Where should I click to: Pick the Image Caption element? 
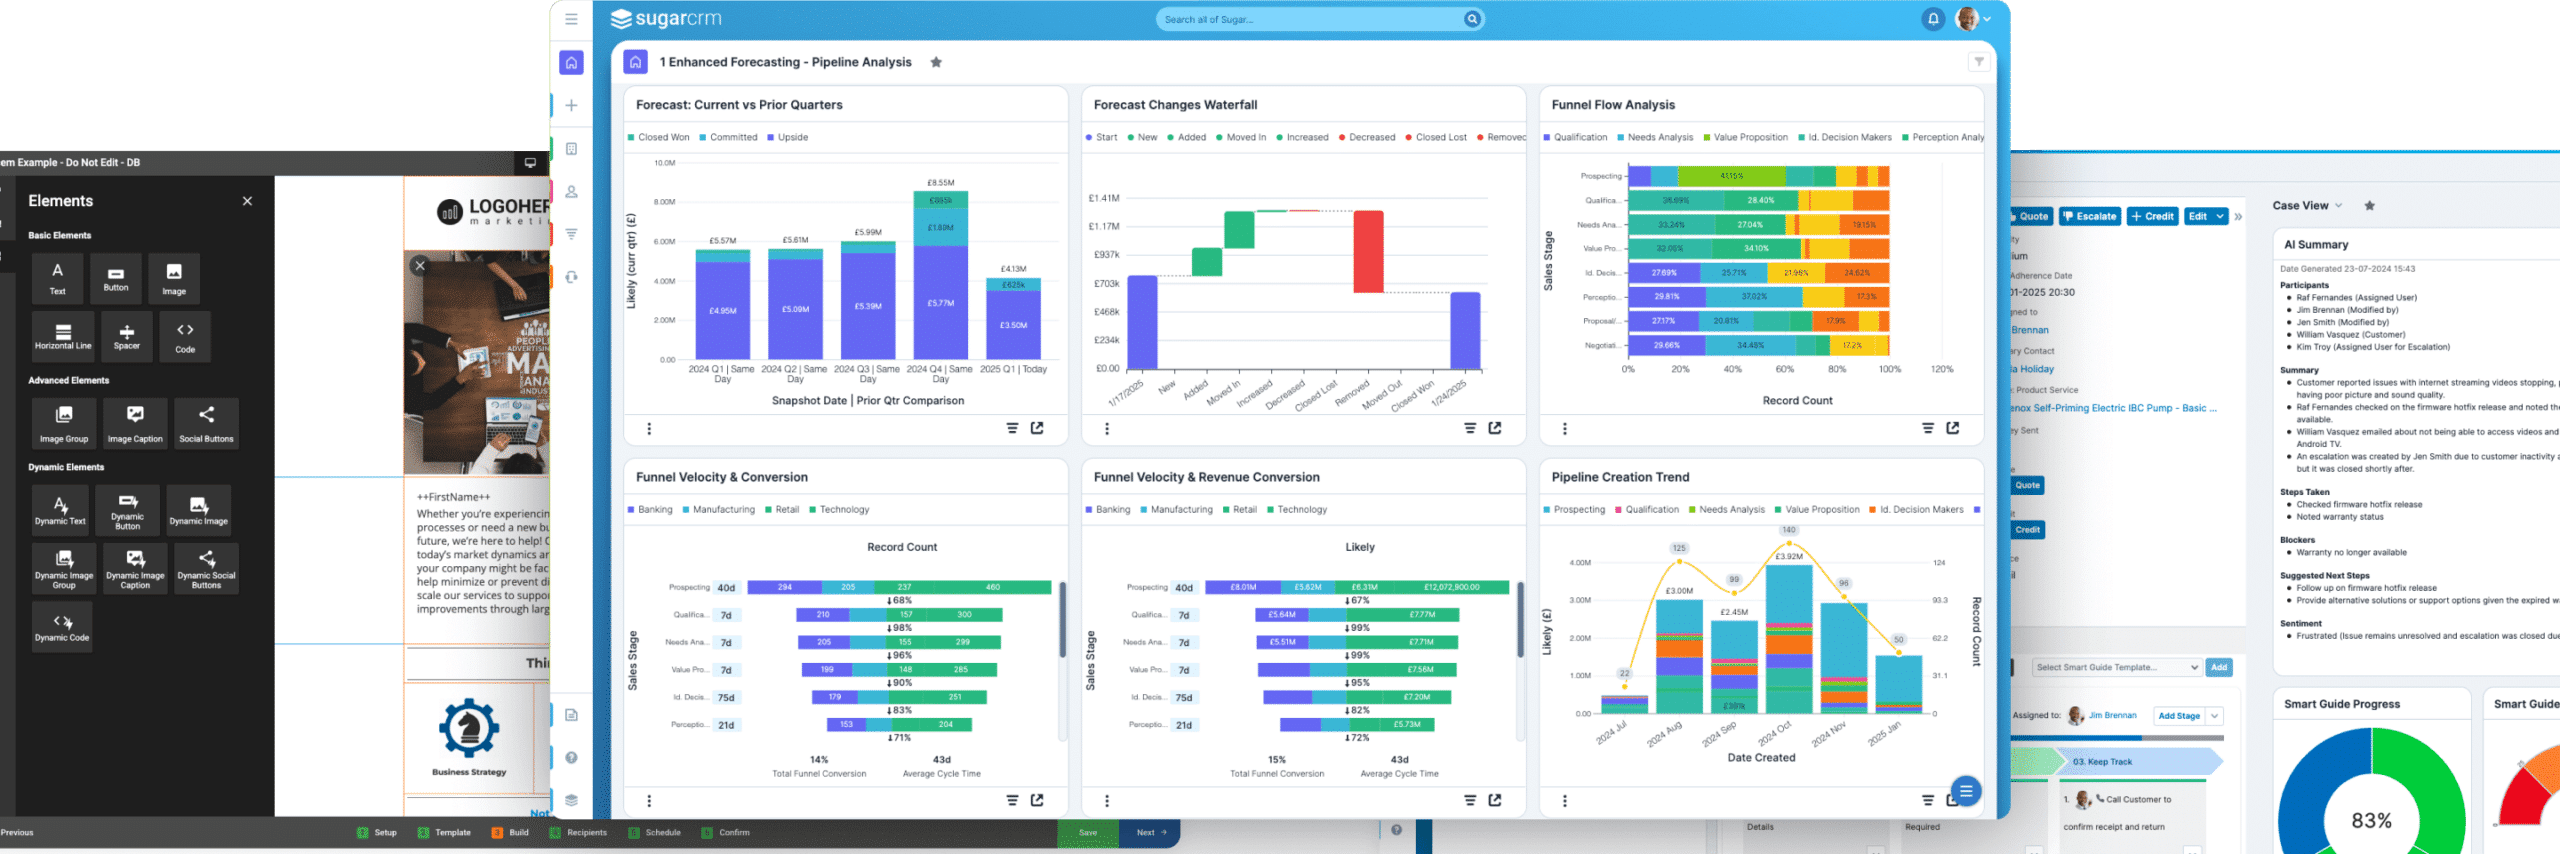135,423
